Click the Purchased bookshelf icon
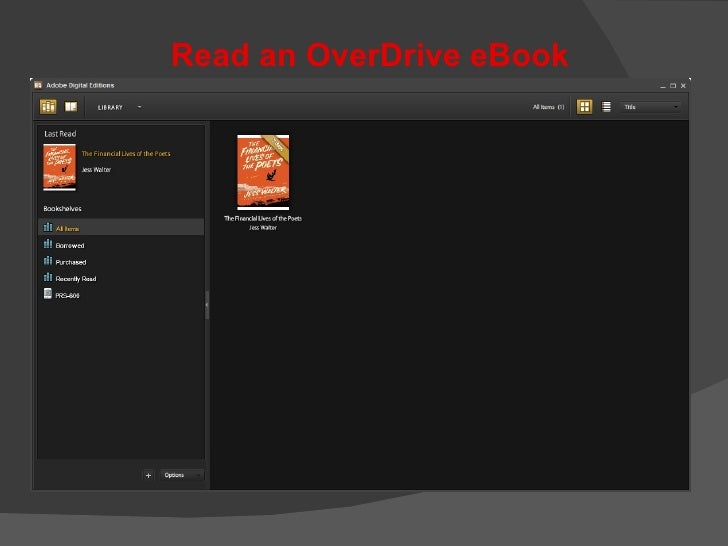This screenshot has width=728, height=546. point(47,260)
